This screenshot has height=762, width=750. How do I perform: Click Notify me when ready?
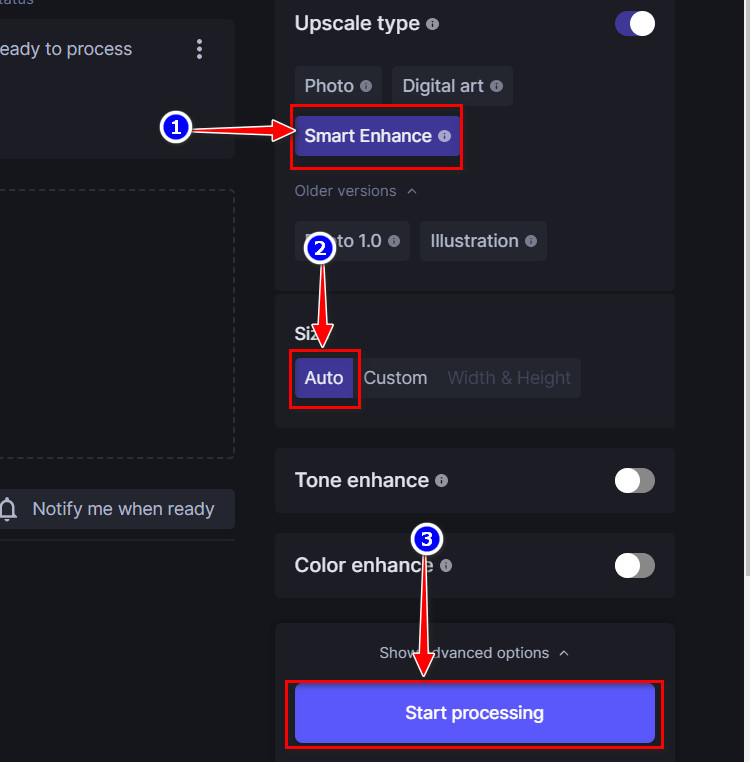click(x=123, y=509)
